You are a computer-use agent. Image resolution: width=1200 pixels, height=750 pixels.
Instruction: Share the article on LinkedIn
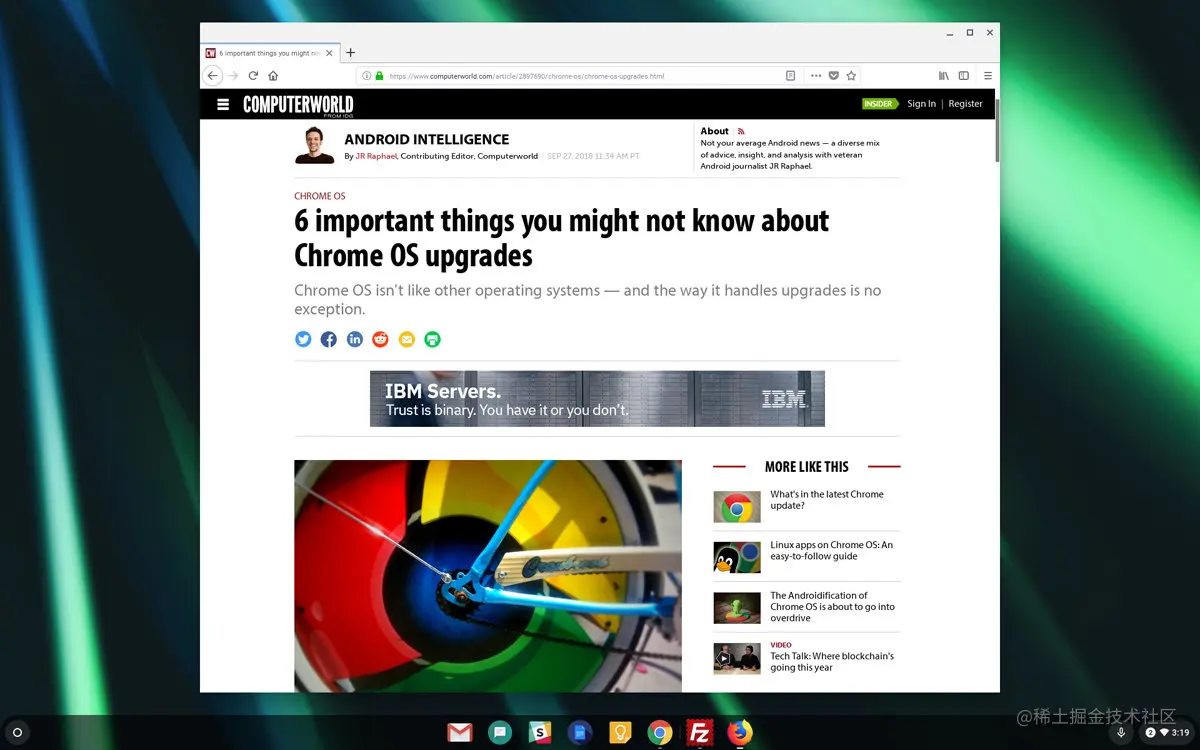[x=355, y=339]
